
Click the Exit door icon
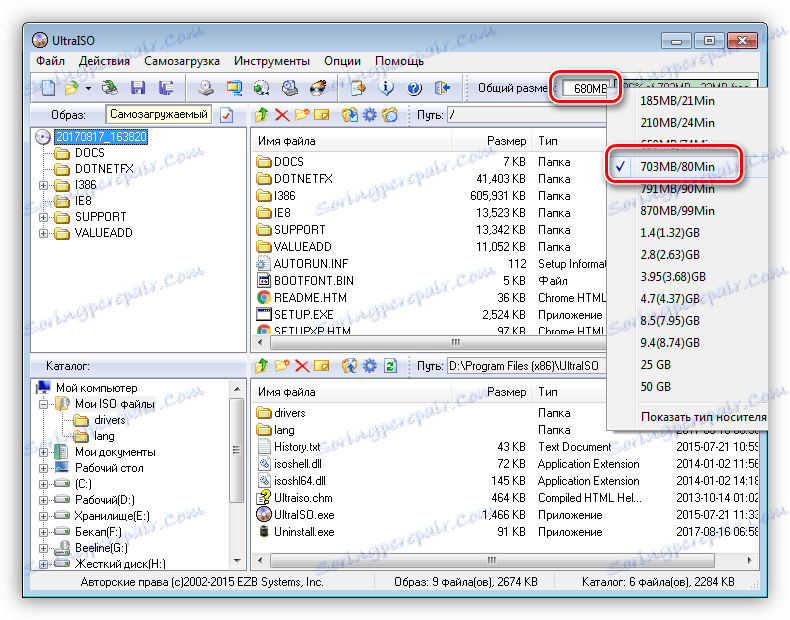[x=442, y=88]
